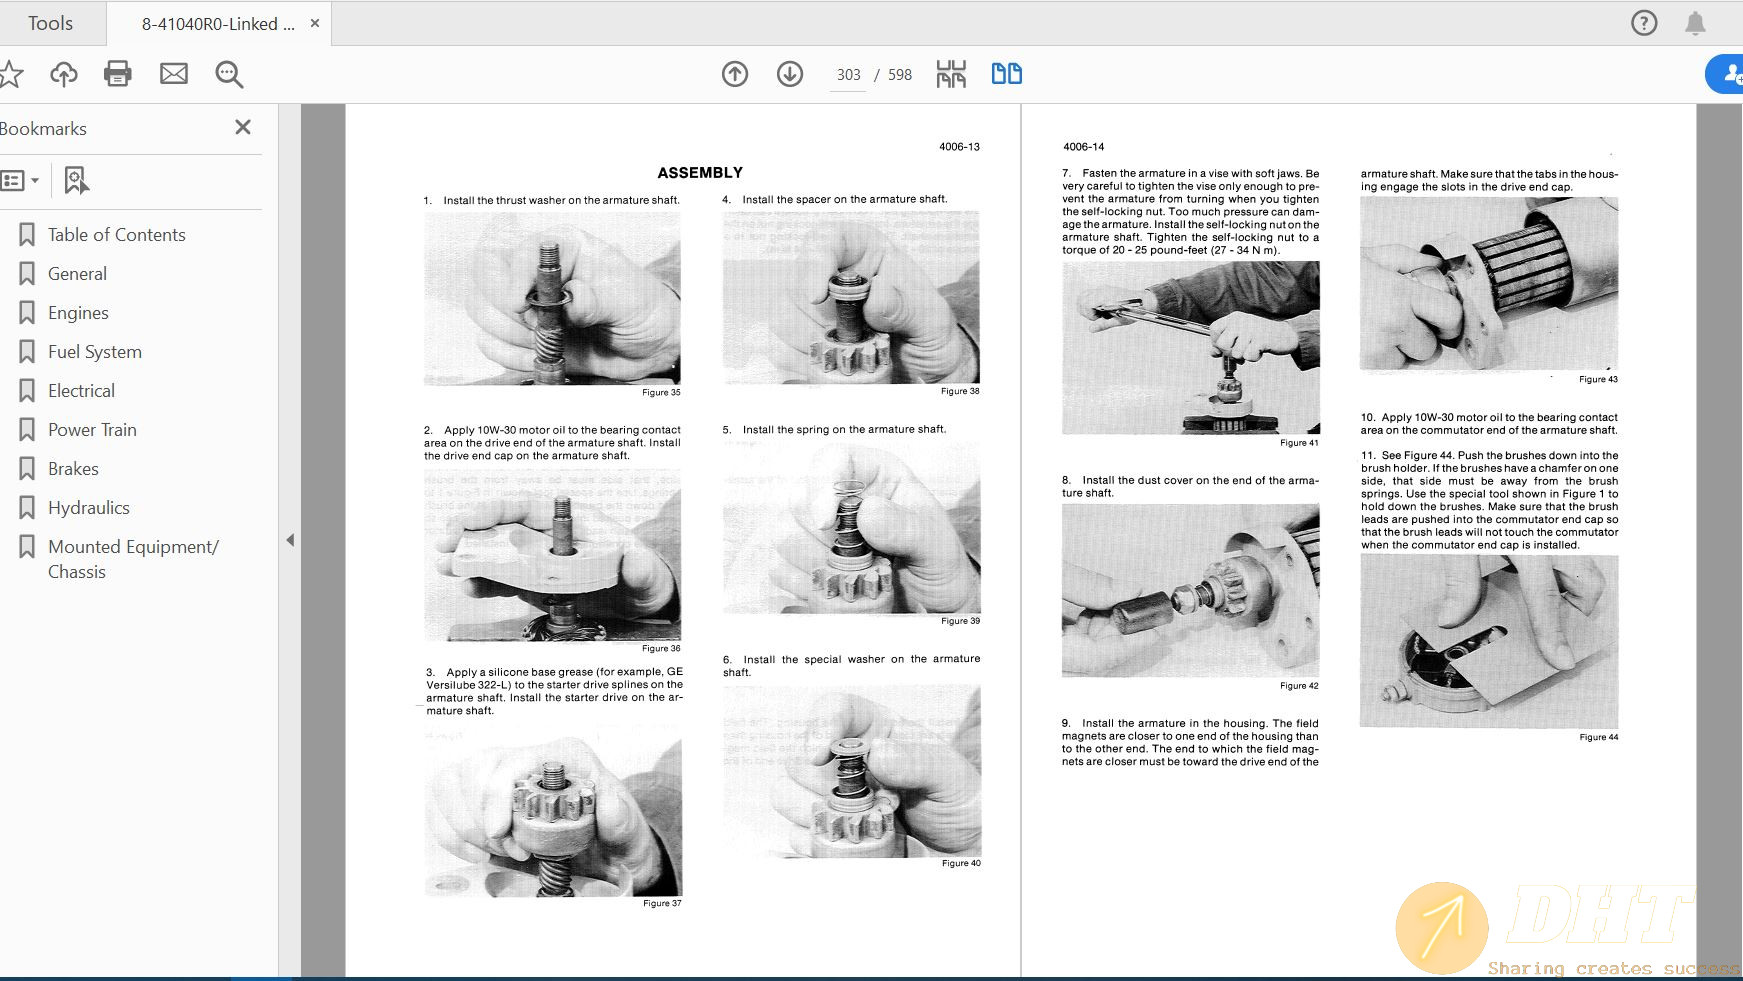Click the fit page scrolling icon
This screenshot has width=1743, height=981.
point(951,74)
